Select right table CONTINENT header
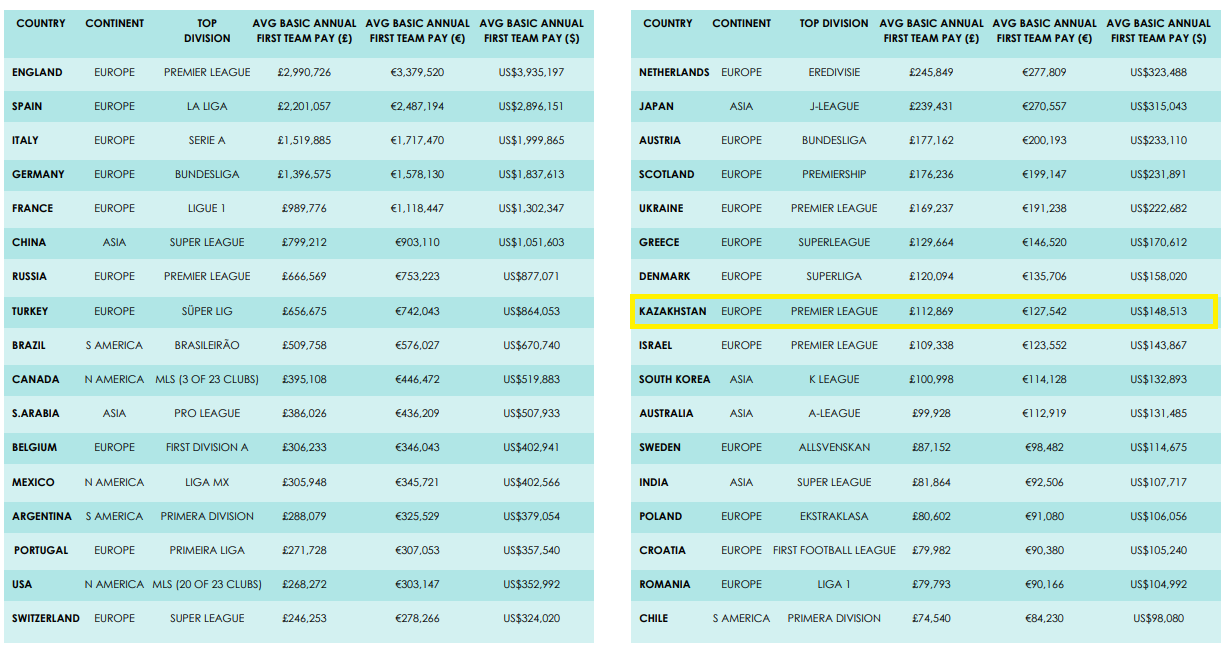Image resolution: width=1227 pixels, height=651 pixels. pyautogui.click(x=741, y=23)
